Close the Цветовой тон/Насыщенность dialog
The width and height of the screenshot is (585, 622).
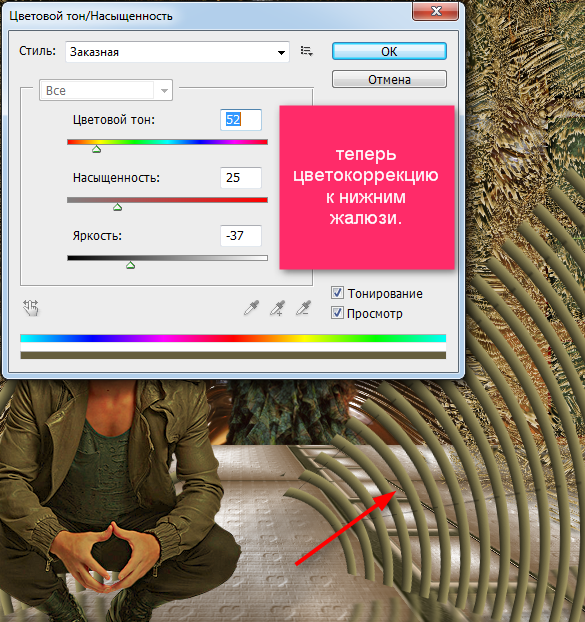[x=435, y=11]
